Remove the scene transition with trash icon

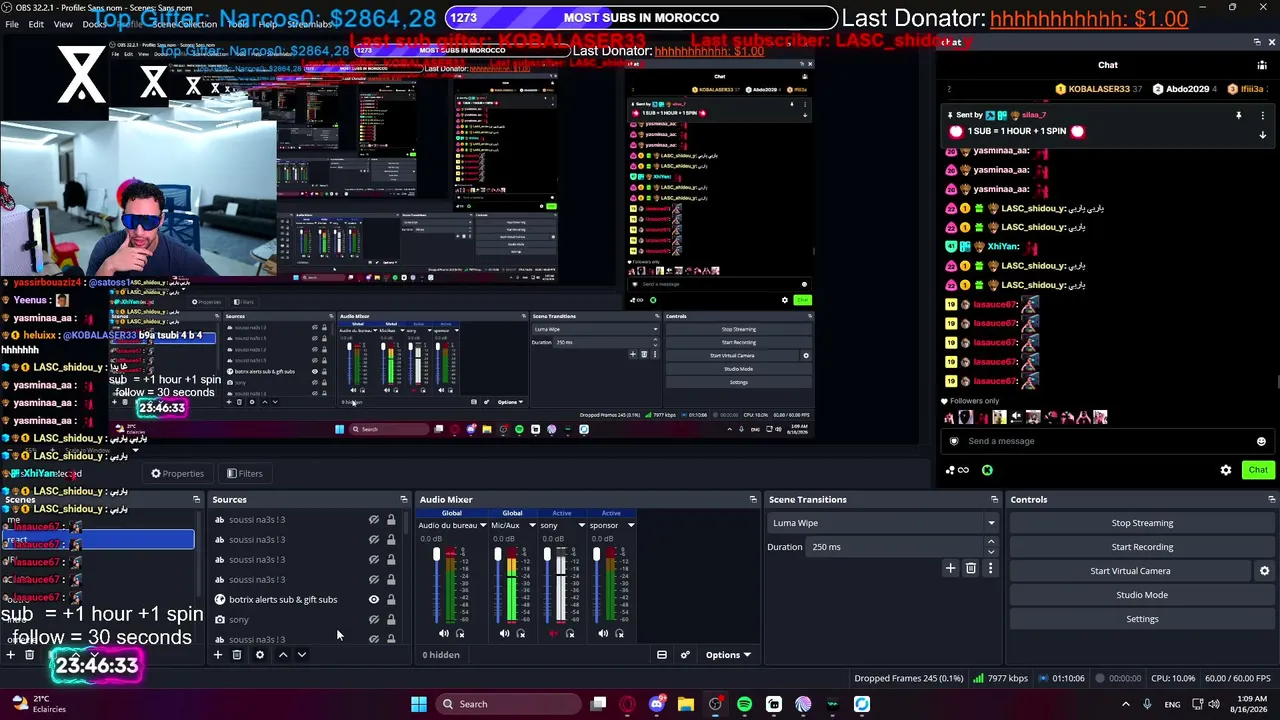click(x=970, y=569)
